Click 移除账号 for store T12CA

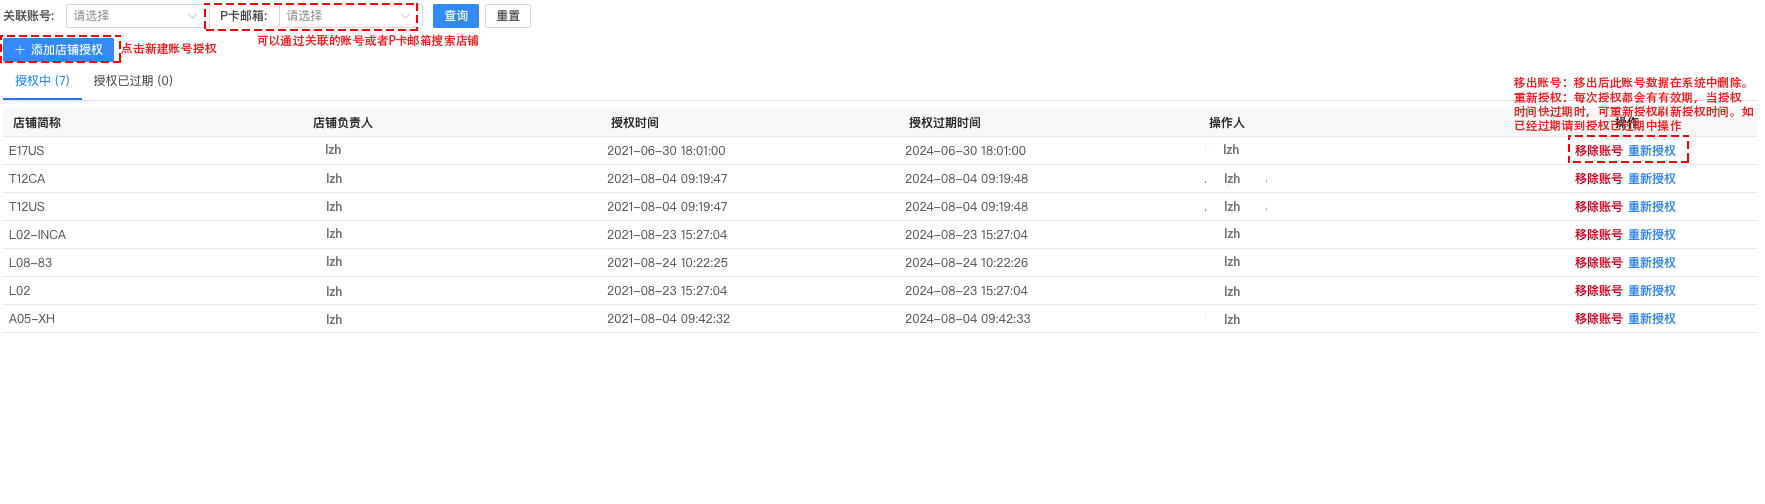pyautogui.click(x=1598, y=179)
